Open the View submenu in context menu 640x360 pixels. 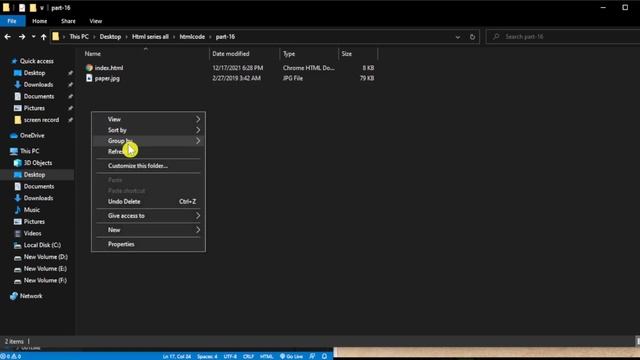[x=149, y=119]
